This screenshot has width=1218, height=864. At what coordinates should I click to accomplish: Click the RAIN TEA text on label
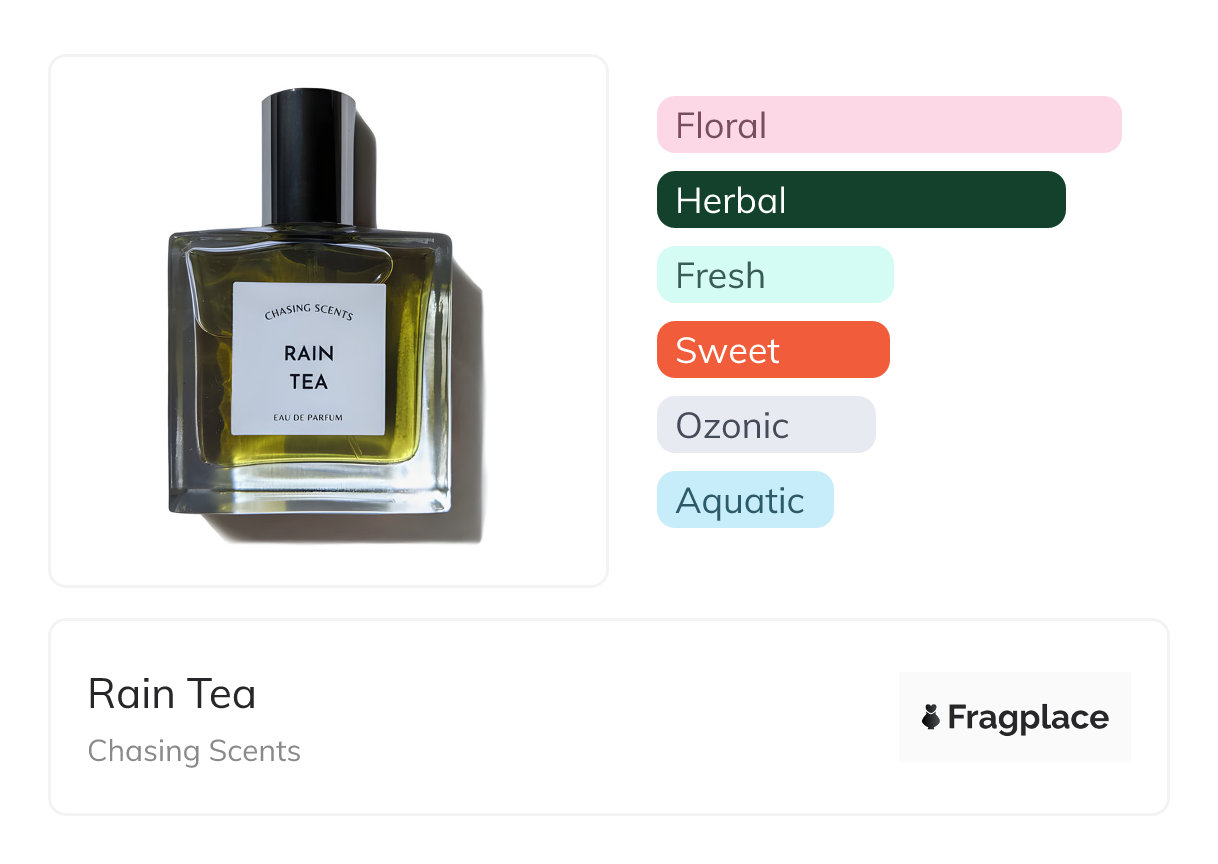[309, 367]
